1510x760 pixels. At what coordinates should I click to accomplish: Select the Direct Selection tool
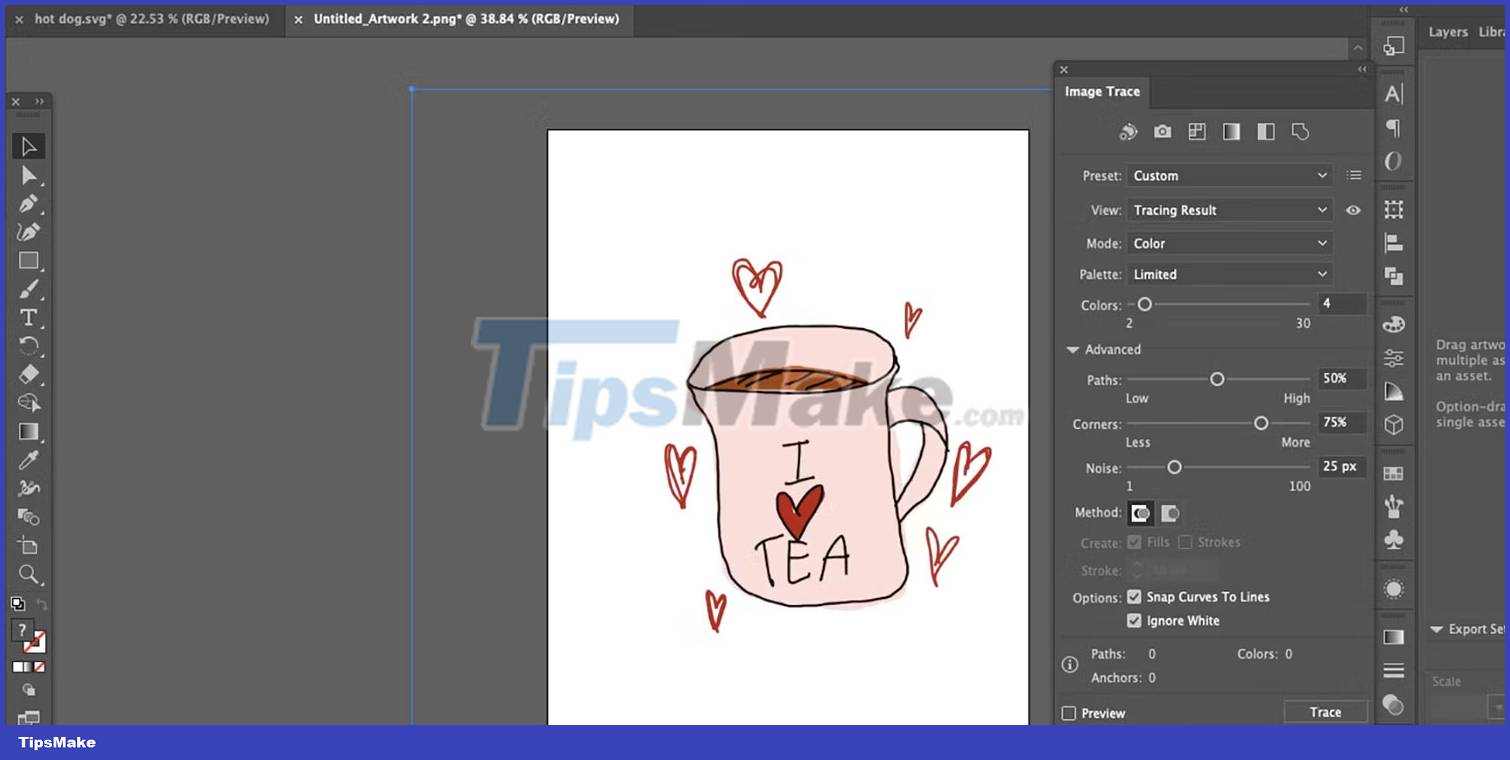tap(28, 176)
